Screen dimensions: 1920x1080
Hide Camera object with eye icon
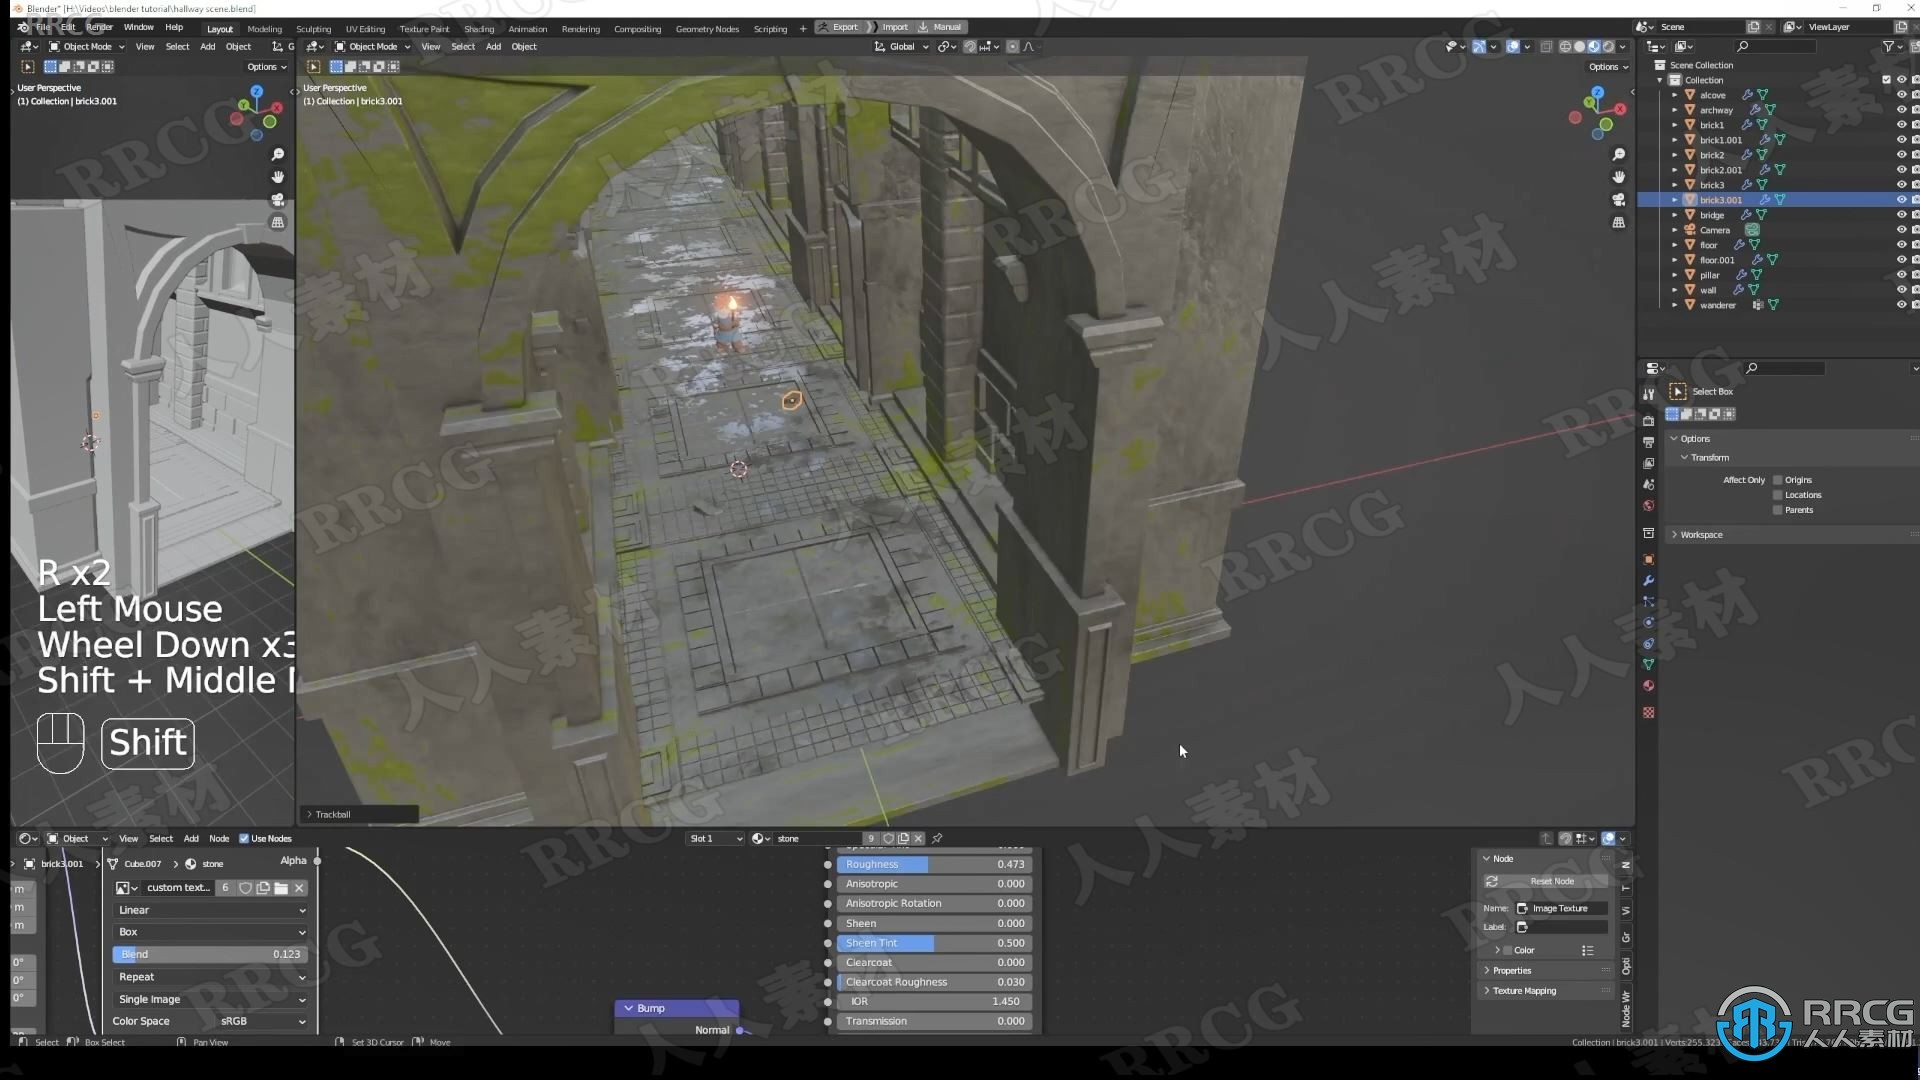tap(1901, 230)
